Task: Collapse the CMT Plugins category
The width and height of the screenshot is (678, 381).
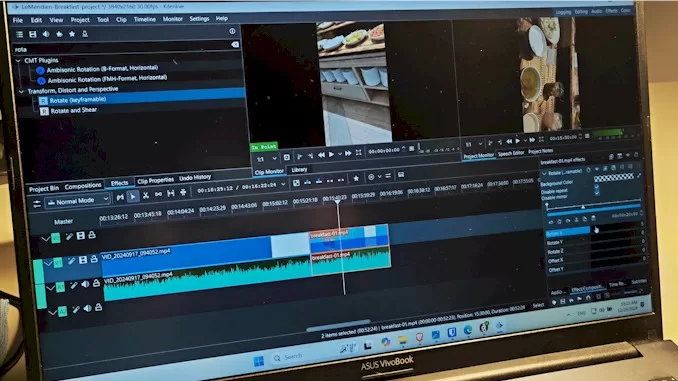Action: (x=18, y=61)
